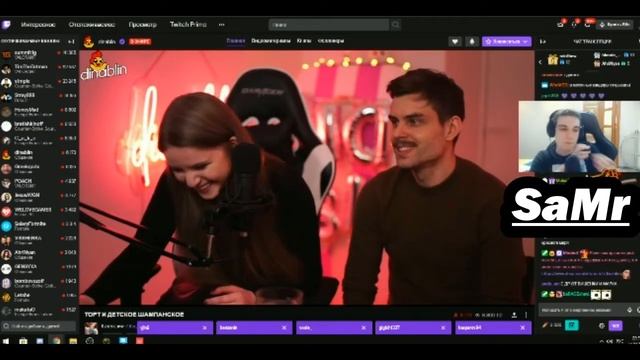Focus the top search field

click(x=329, y=25)
